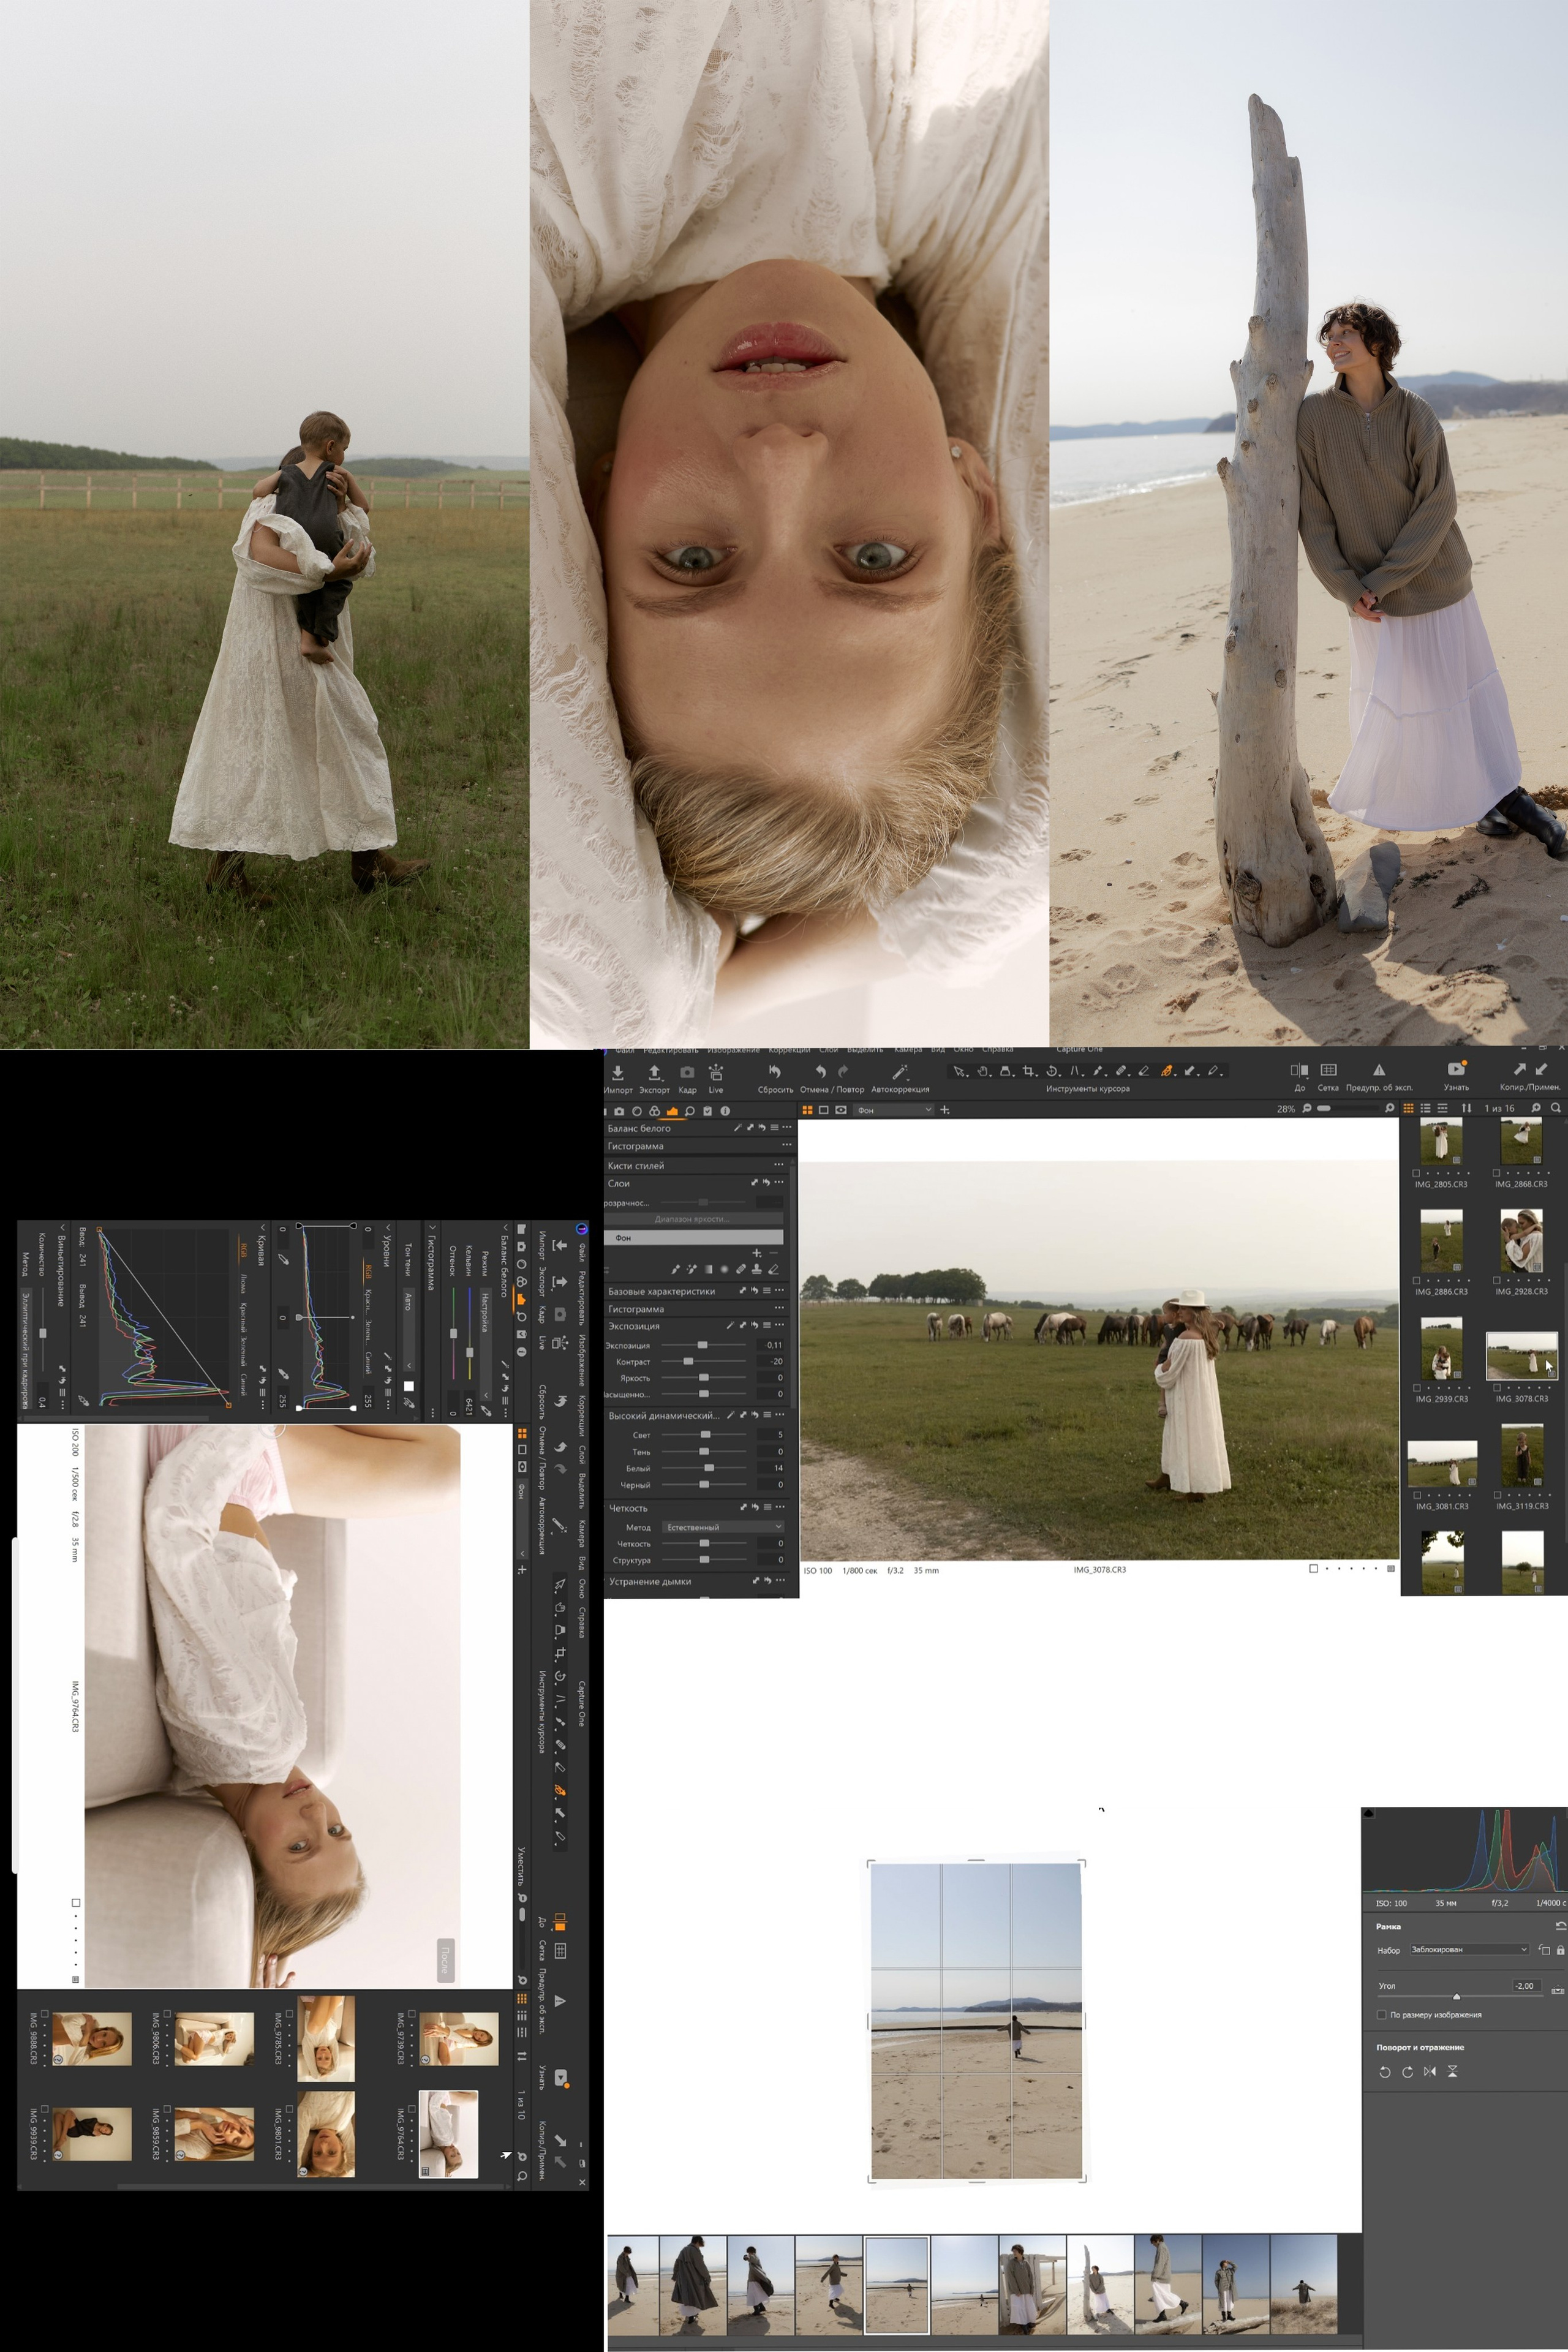Screen dimensions: 1568x2352
Task: Click the Контраст slider handle
Action: tap(688, 1361)
